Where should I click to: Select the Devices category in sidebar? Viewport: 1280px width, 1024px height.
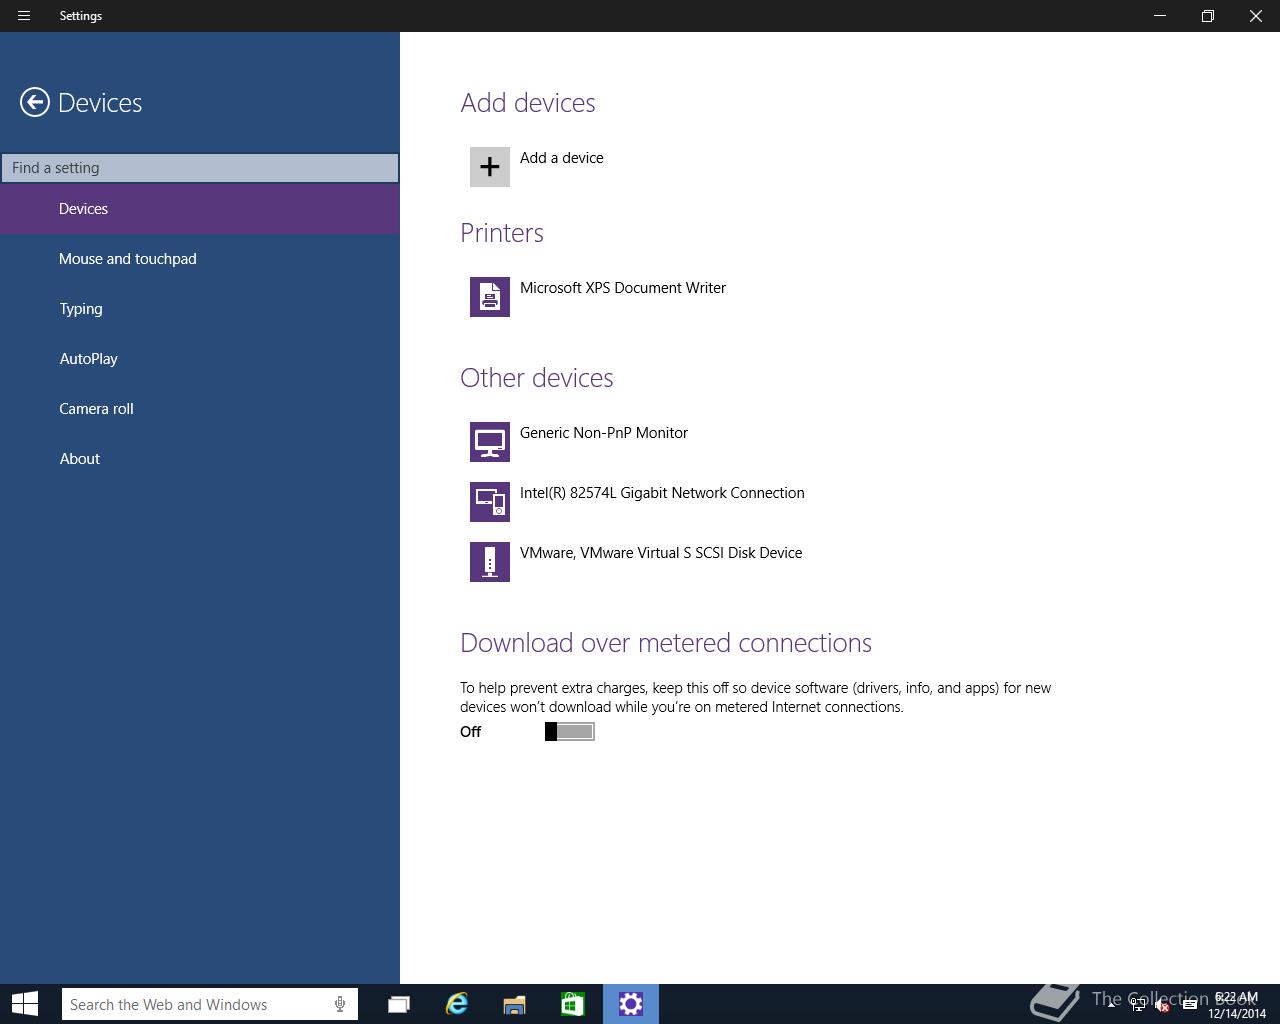click(x=200, y=209)
